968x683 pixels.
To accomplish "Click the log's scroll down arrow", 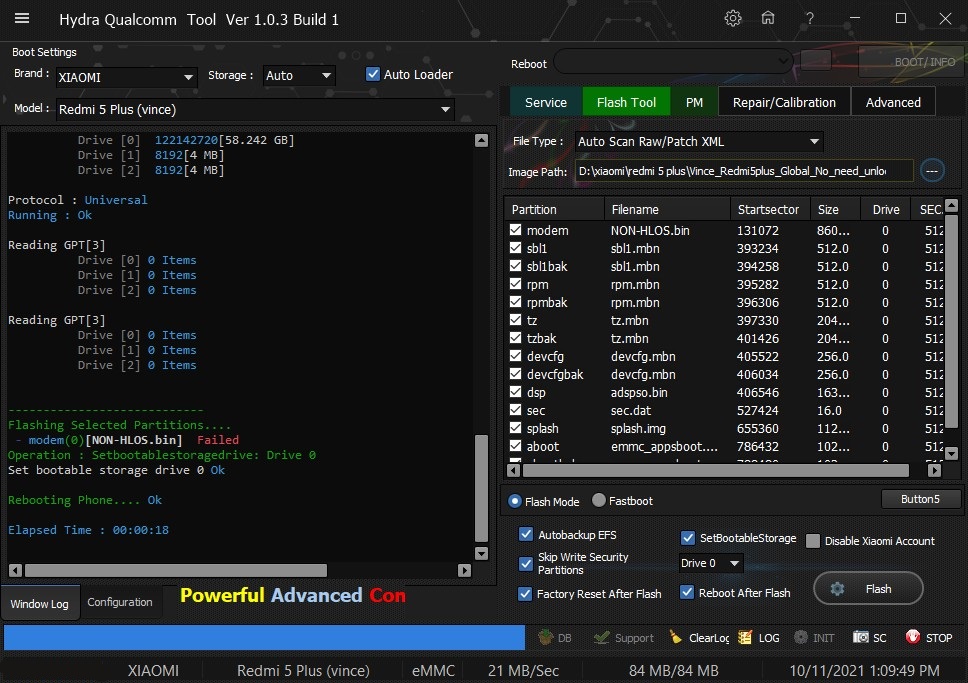I will (482, 553).
